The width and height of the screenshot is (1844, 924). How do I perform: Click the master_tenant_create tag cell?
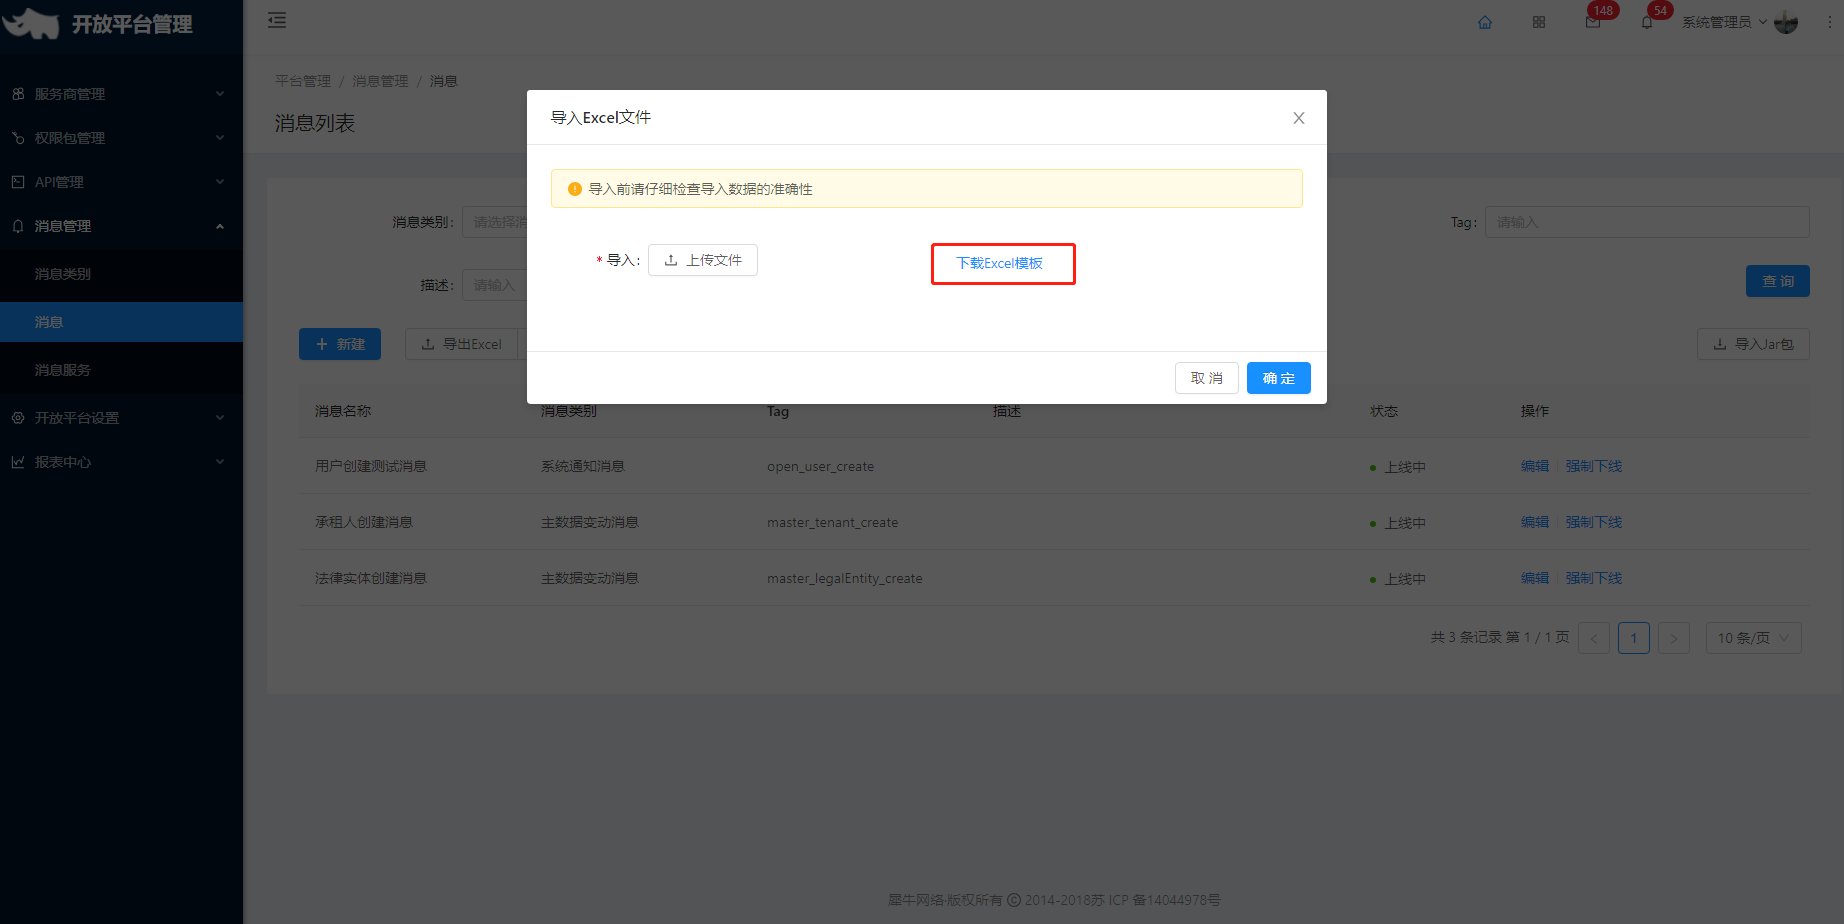point(832,522)
